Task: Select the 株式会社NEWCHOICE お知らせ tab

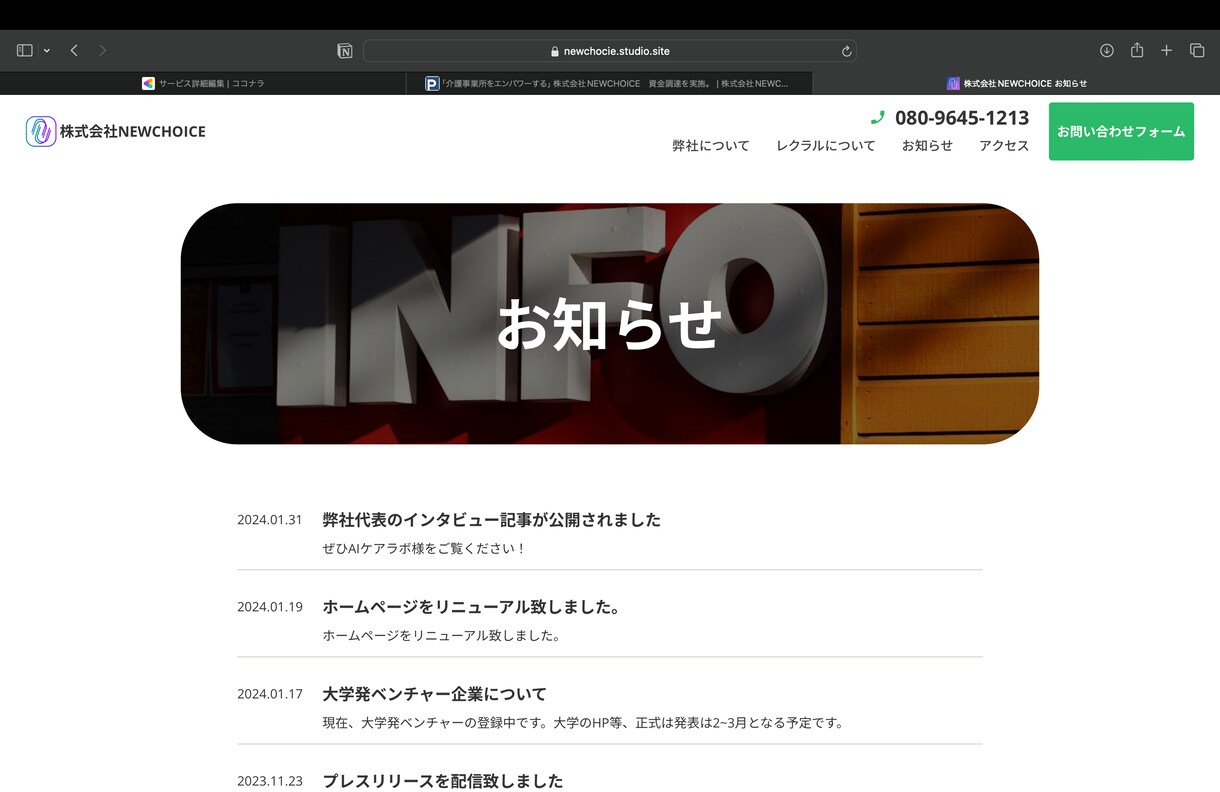Action: pos(1016,84)
